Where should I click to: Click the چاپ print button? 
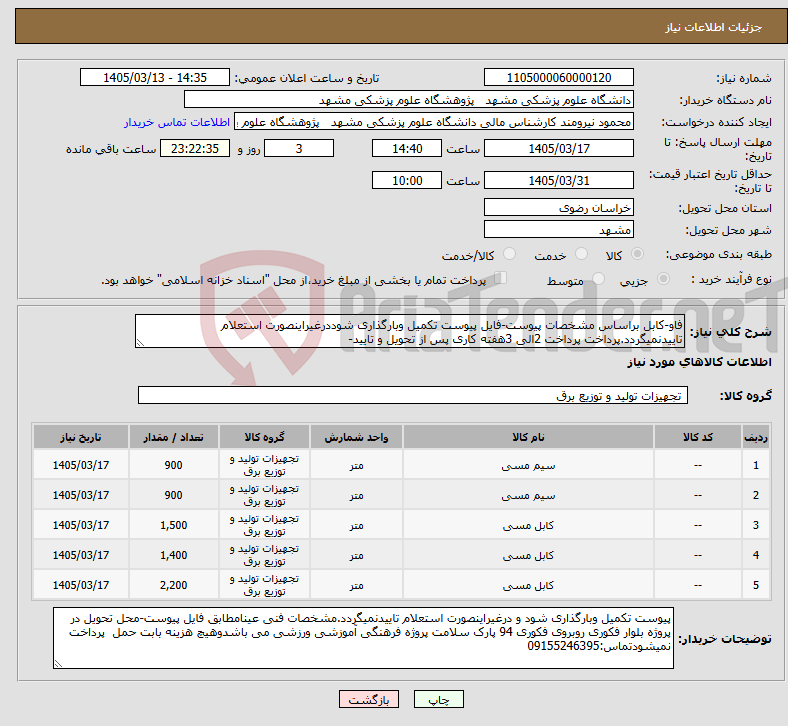(x=439, y=699)
